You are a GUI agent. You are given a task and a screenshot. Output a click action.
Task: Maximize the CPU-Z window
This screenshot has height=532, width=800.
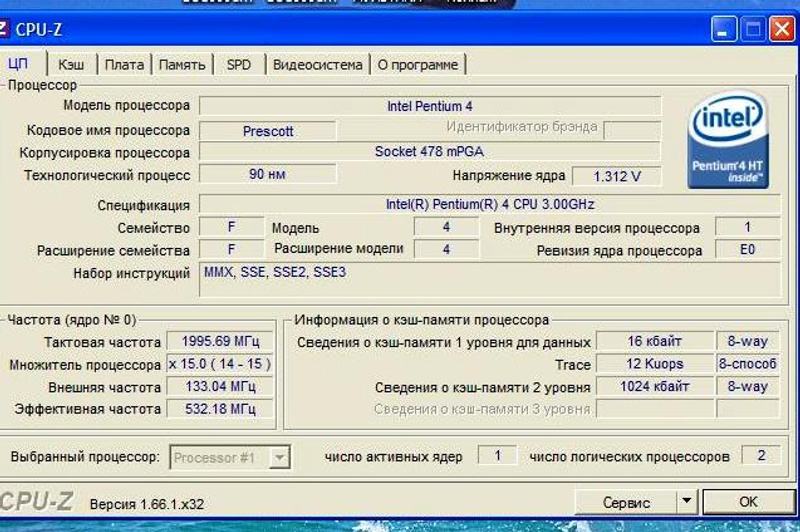753,29
